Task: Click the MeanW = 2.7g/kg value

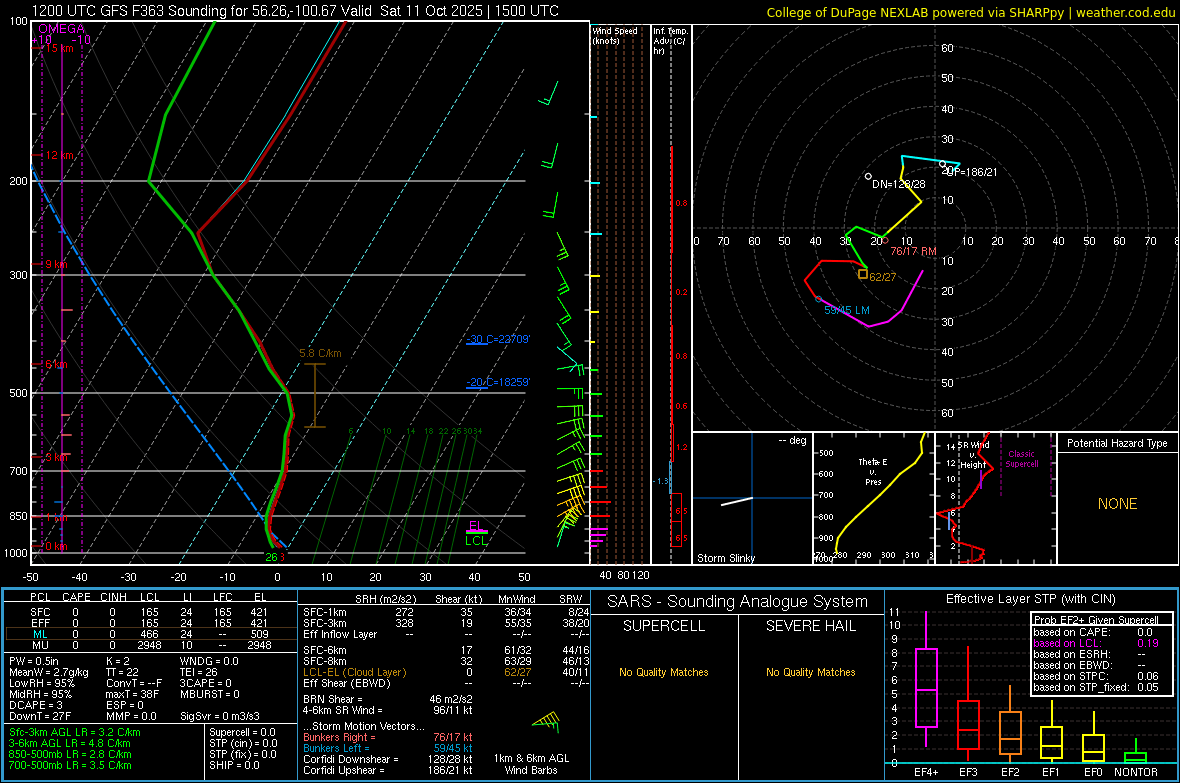Action: (x=49, y=672)
